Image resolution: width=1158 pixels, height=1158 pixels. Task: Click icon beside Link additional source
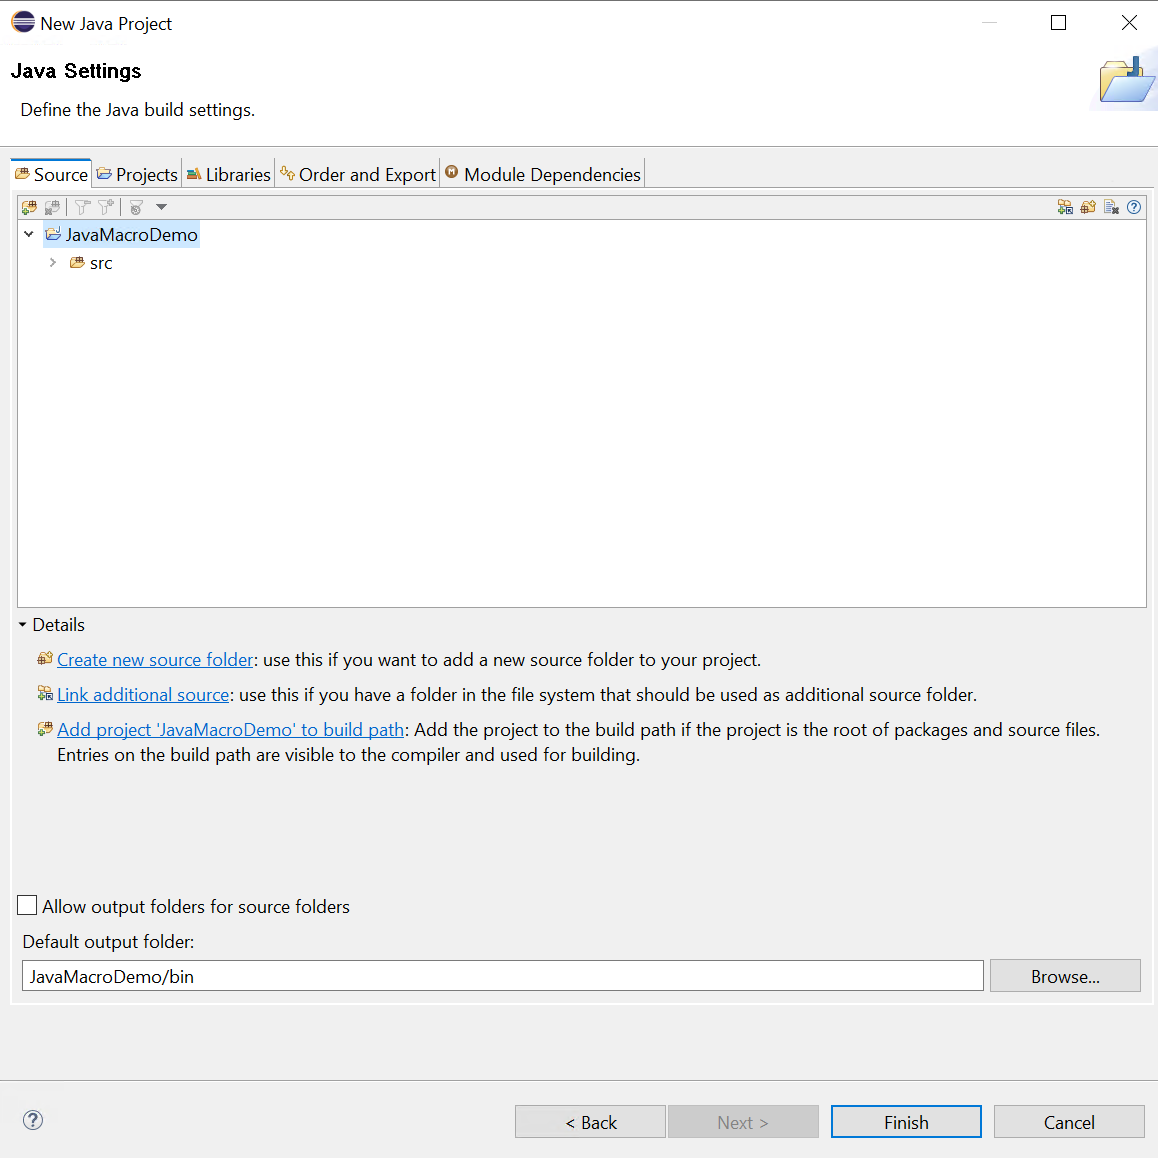pyautogui.click(x=45, y=693)
